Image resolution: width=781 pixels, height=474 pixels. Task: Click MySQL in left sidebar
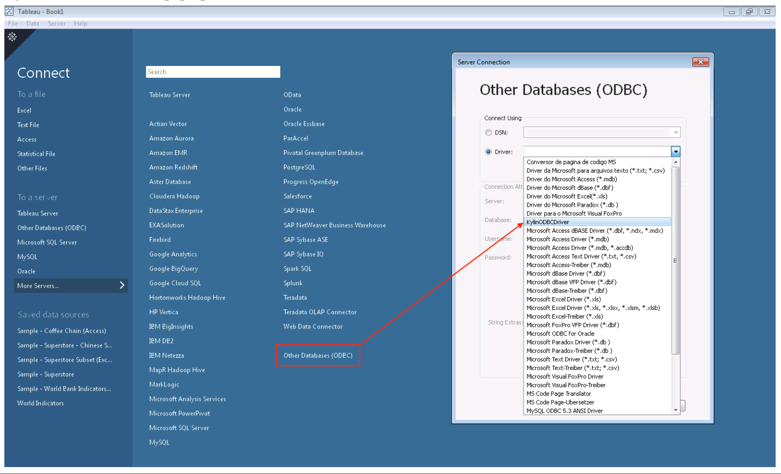pos(27,256)
